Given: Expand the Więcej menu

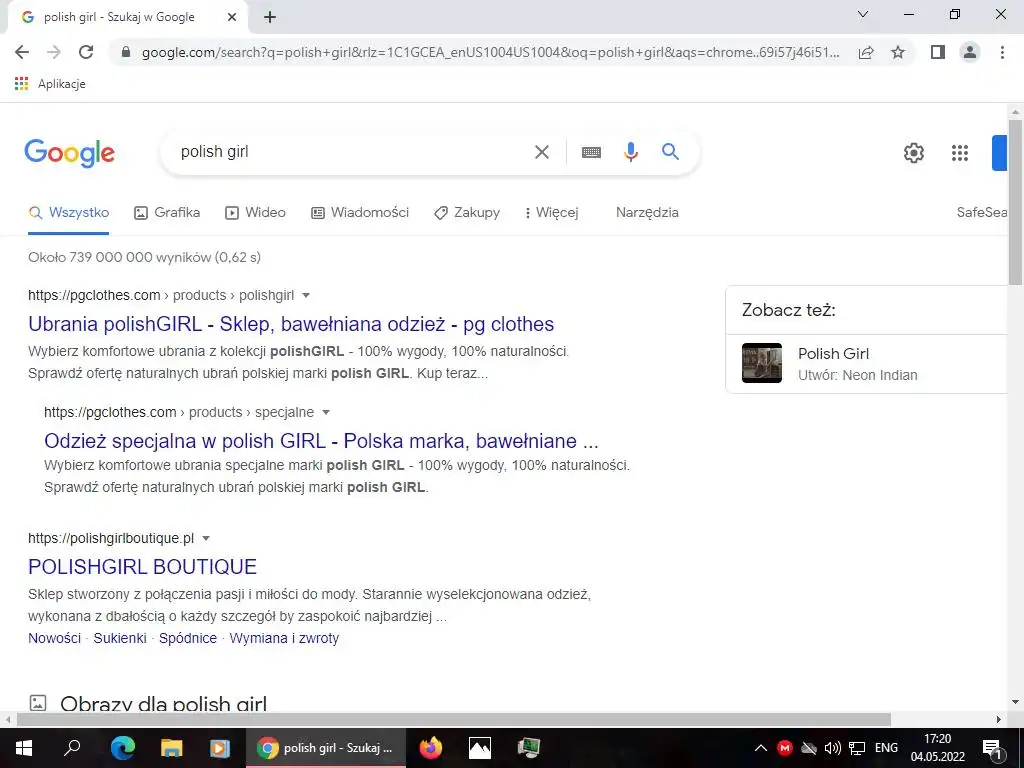Looking at the screenshot, I should click(x=551, y=213).
